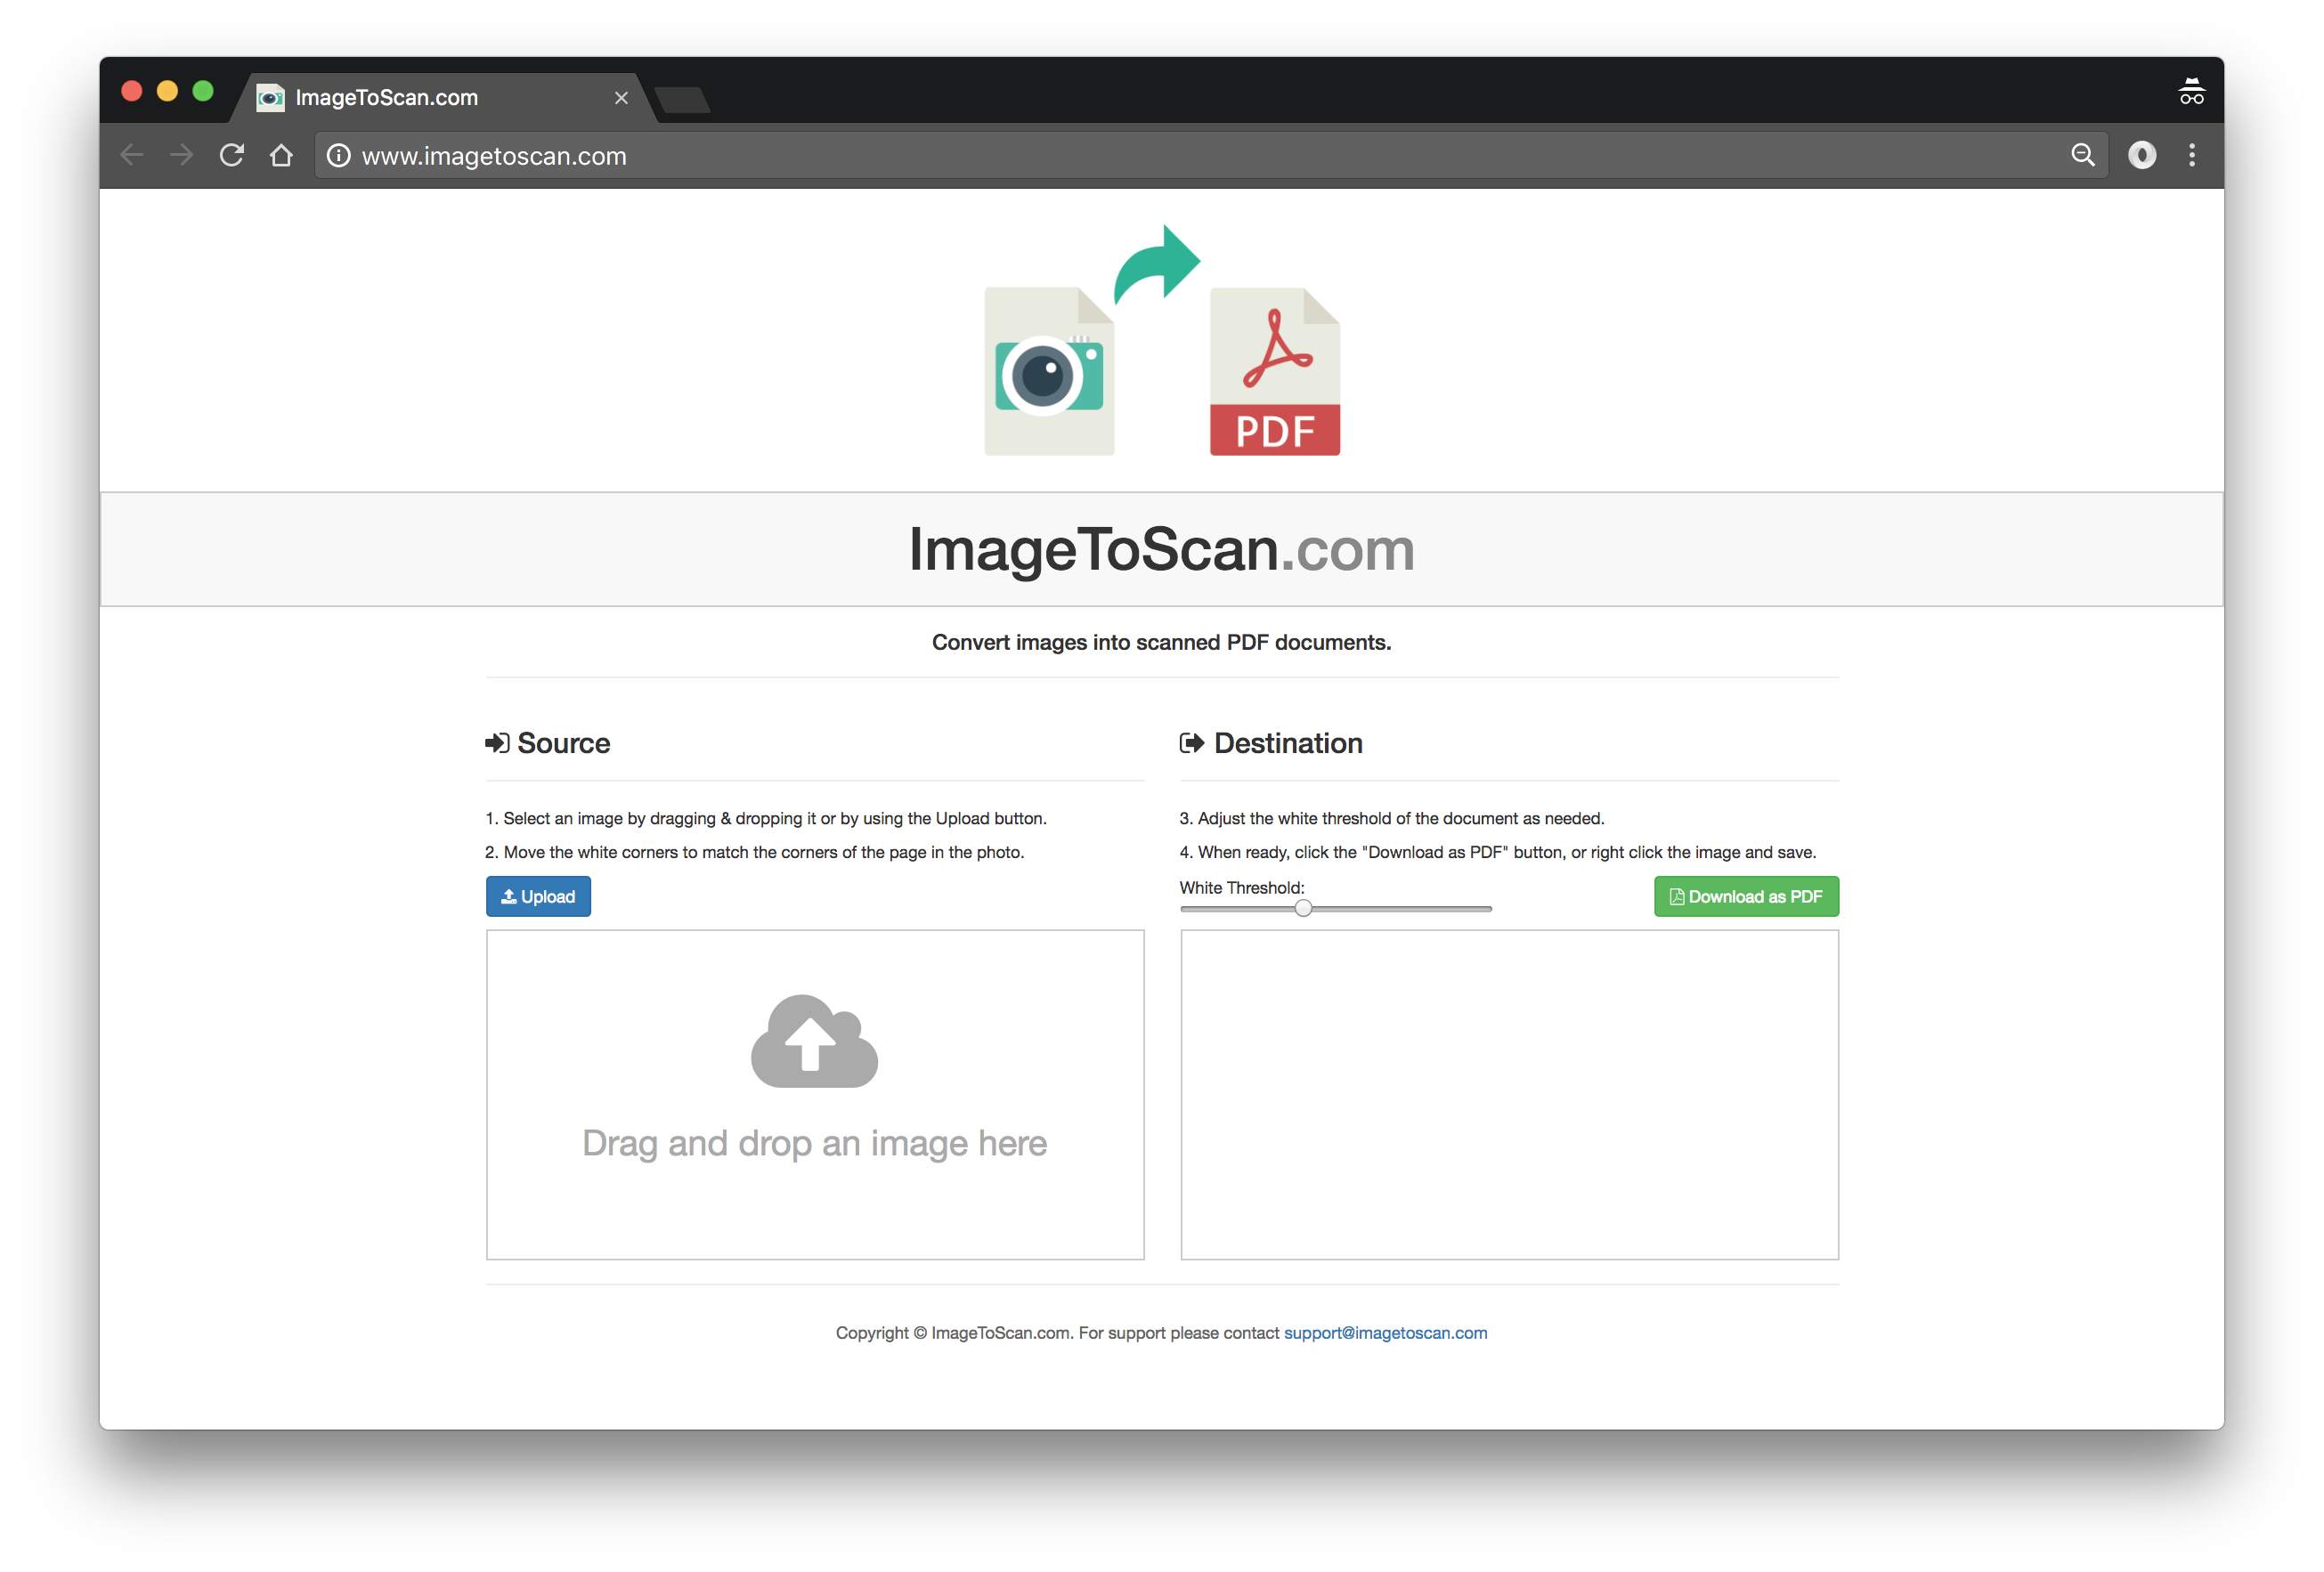Click instruction '1. Select an image by dragging'
Screen dimensions: 2324x1572
point(766,818)
